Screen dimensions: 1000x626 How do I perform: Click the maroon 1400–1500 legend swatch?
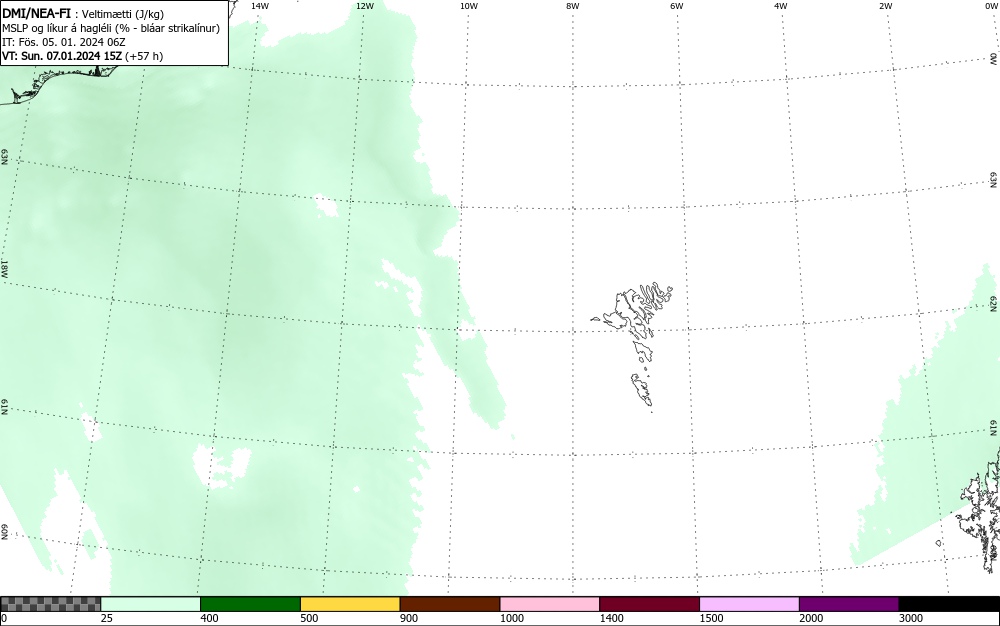[649, 604]
